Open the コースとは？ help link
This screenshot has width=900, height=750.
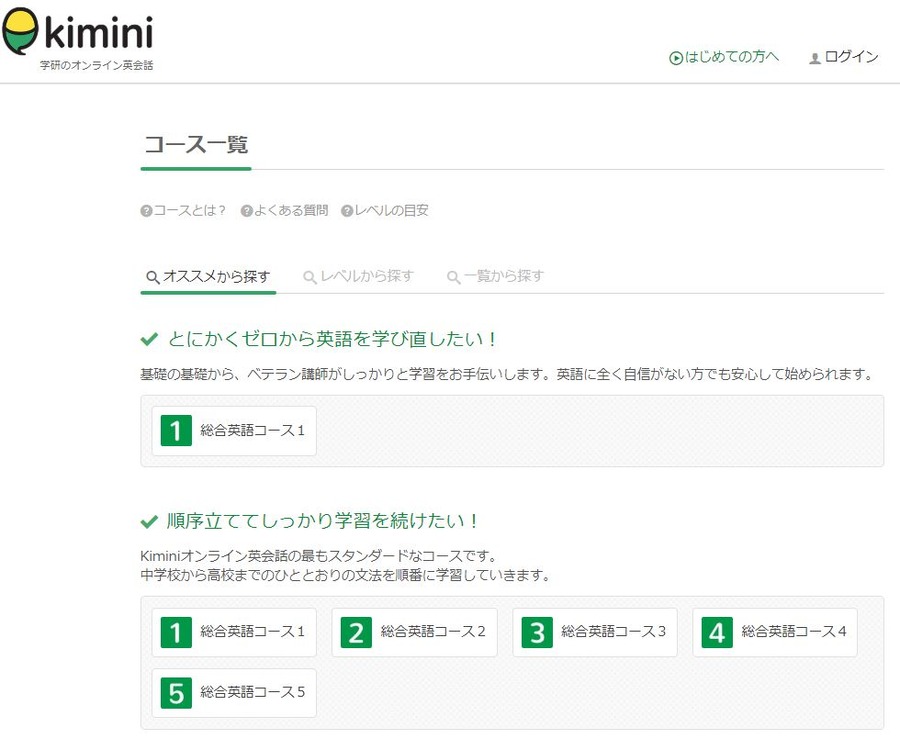(192, 210)
